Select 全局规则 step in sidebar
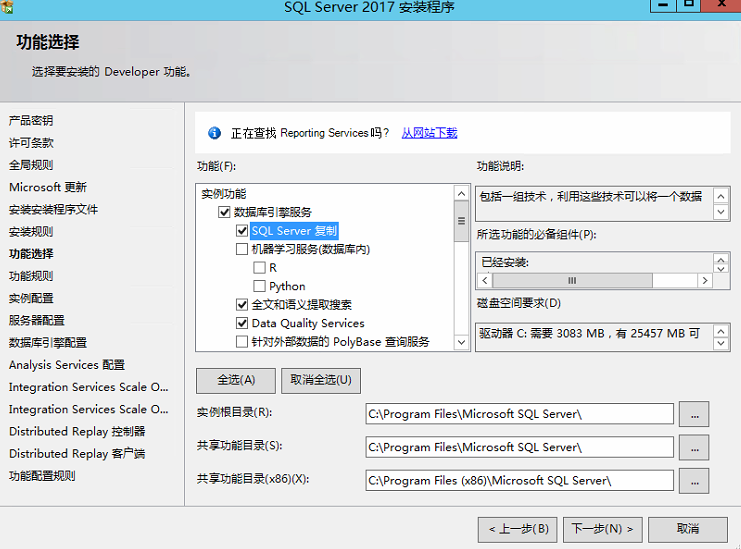Viewport: 741px width, 549px height. (31, 165)
